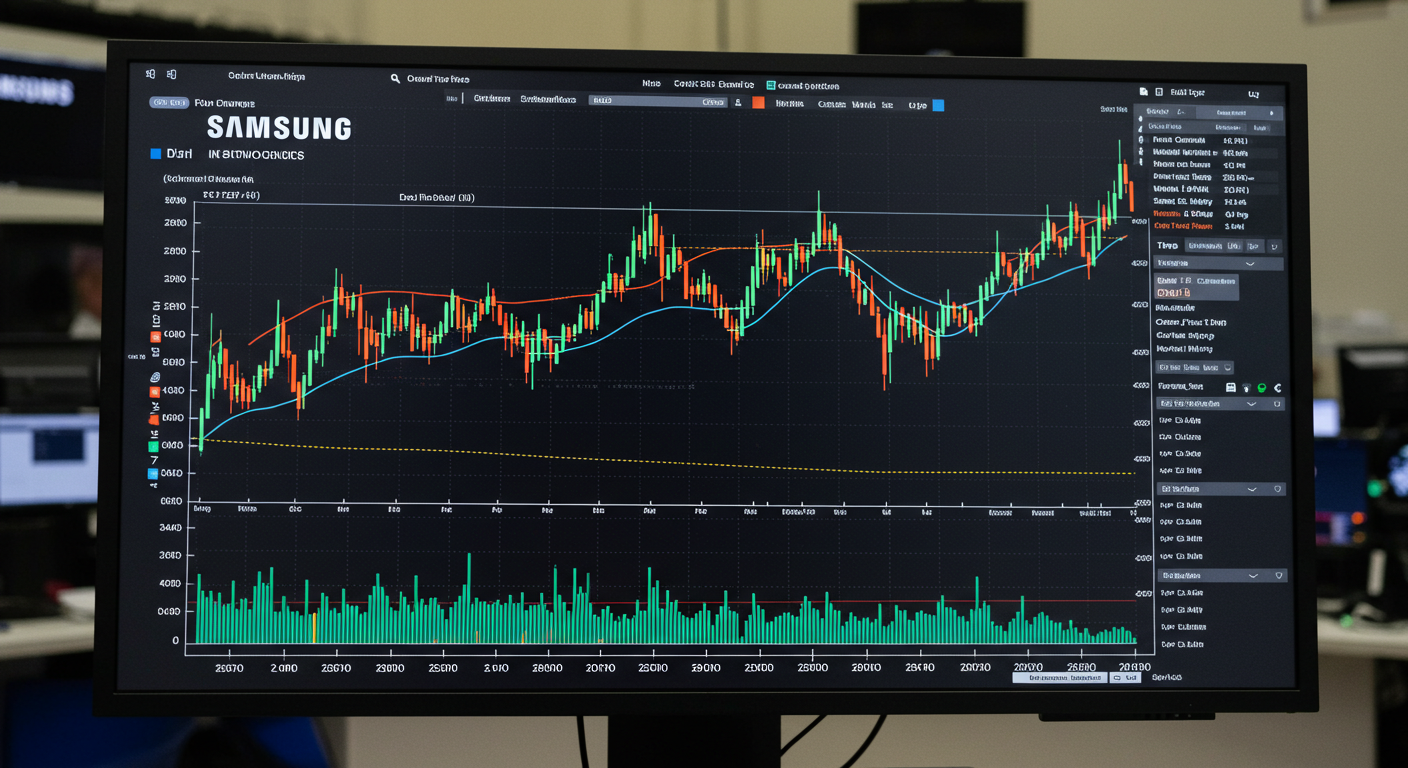Click the save disk icon in right panel
This screenshot has width=1408, height=768.
pyautogui.click(x=1231, y=388)
